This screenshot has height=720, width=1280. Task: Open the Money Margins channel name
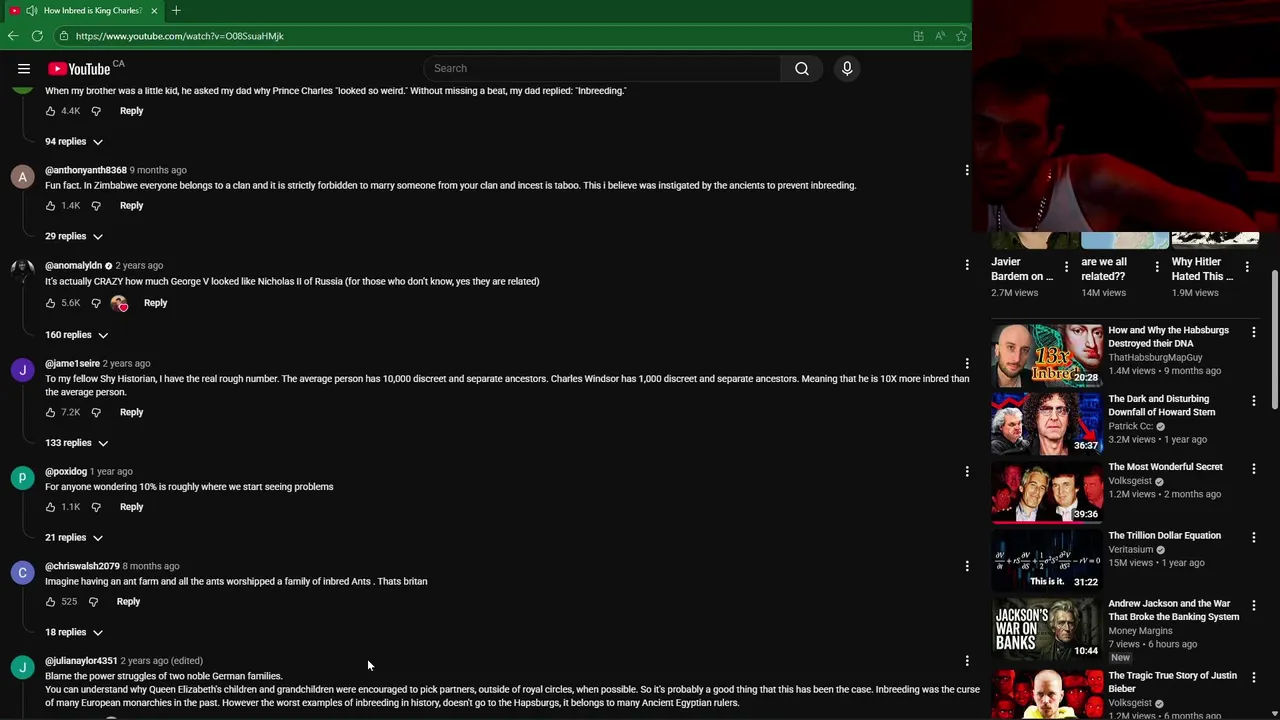[1140, 631]
